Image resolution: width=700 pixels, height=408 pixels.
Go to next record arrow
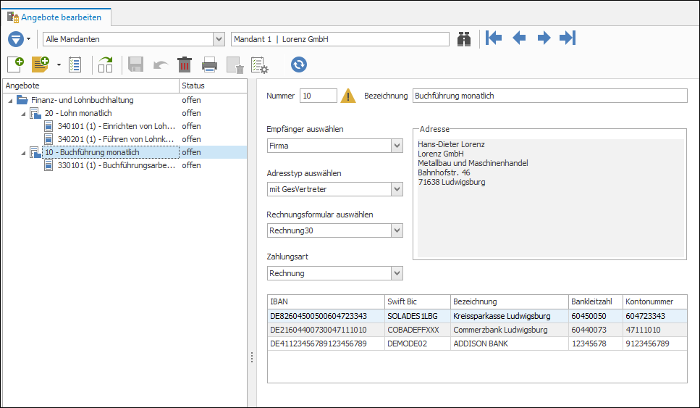[543, 38]
